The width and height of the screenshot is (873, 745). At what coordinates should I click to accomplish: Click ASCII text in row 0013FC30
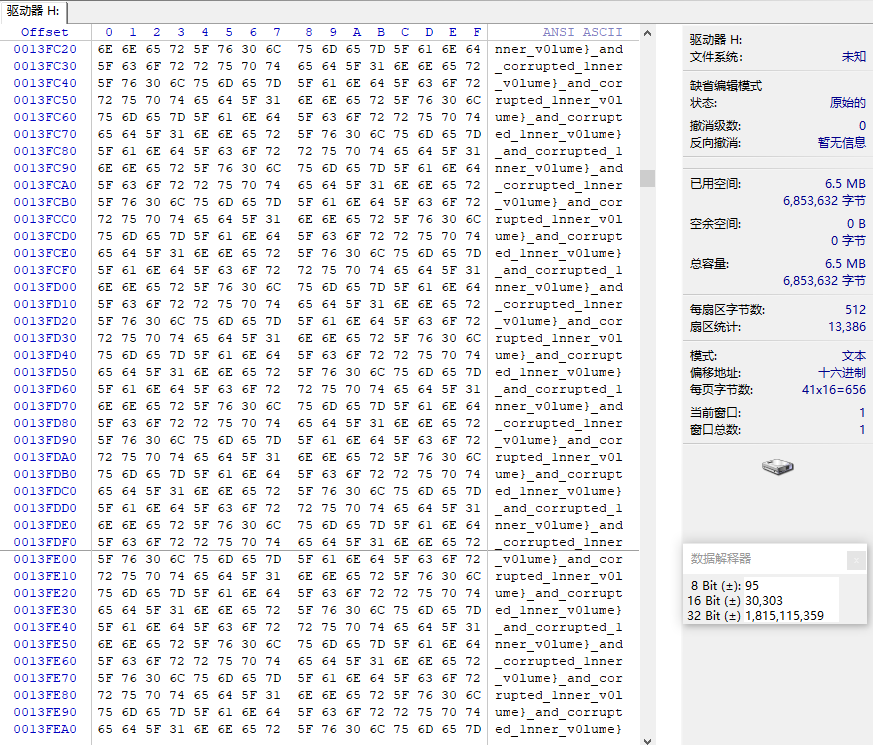point(558,66)
